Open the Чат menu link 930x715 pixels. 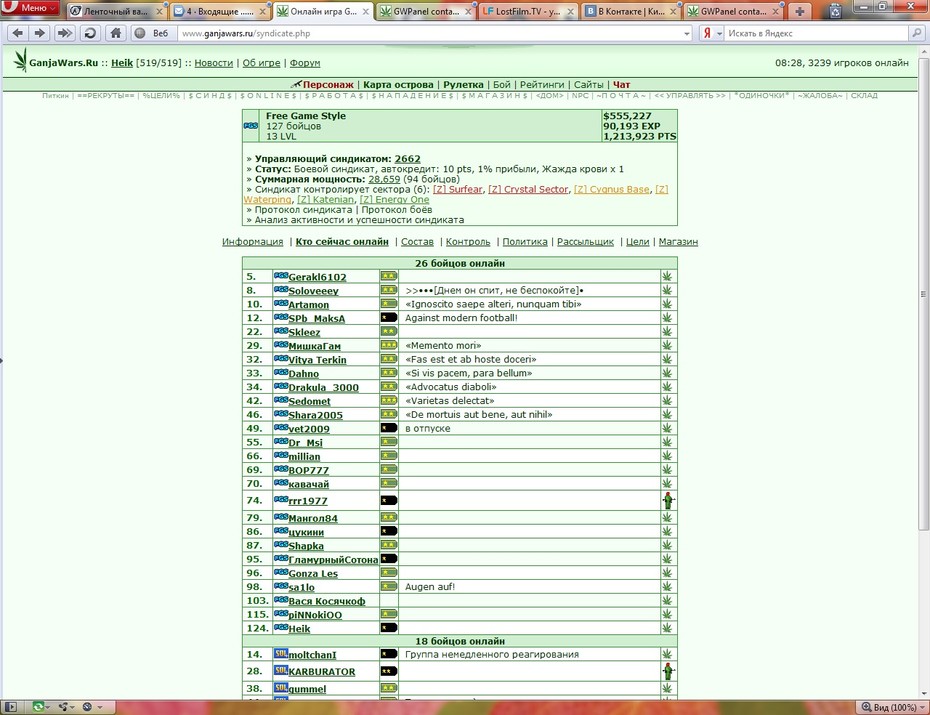click(622, 85)
